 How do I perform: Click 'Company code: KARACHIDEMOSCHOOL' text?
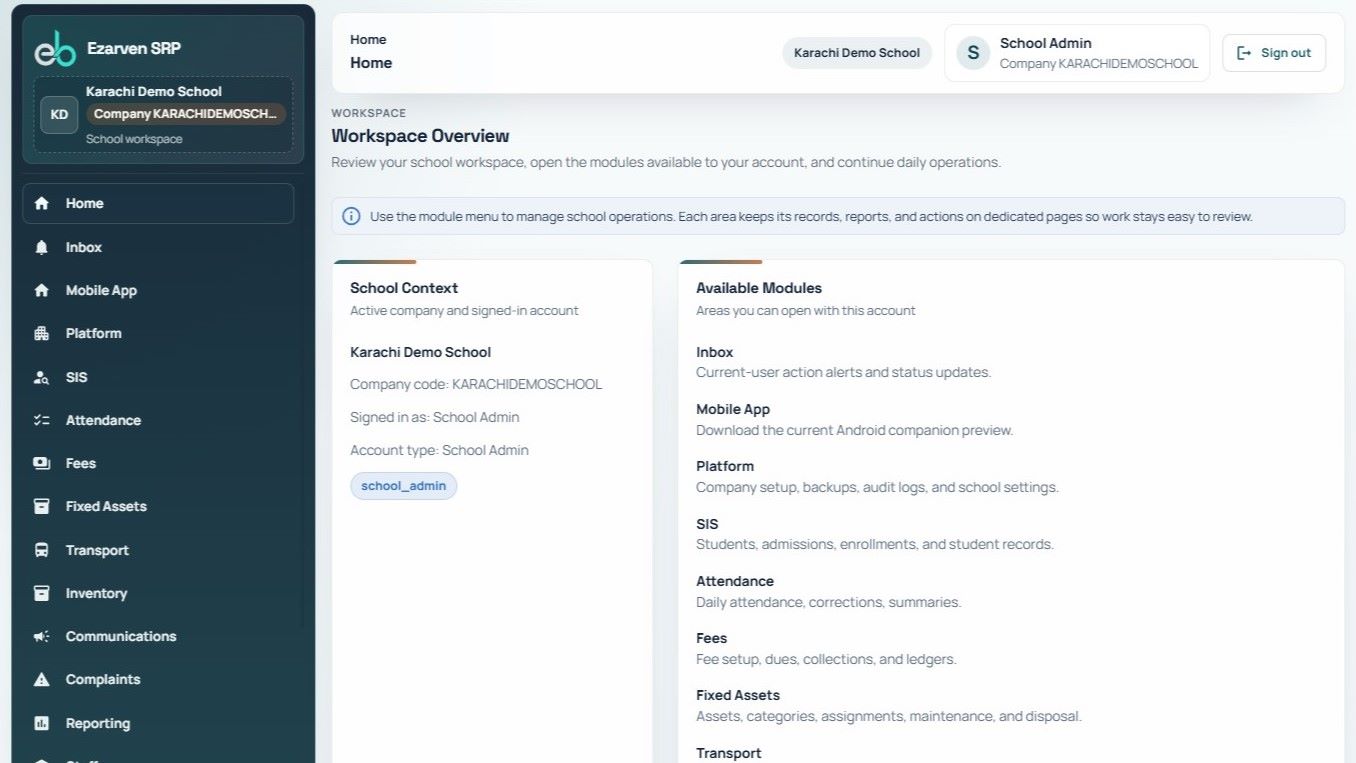(476, 384)
